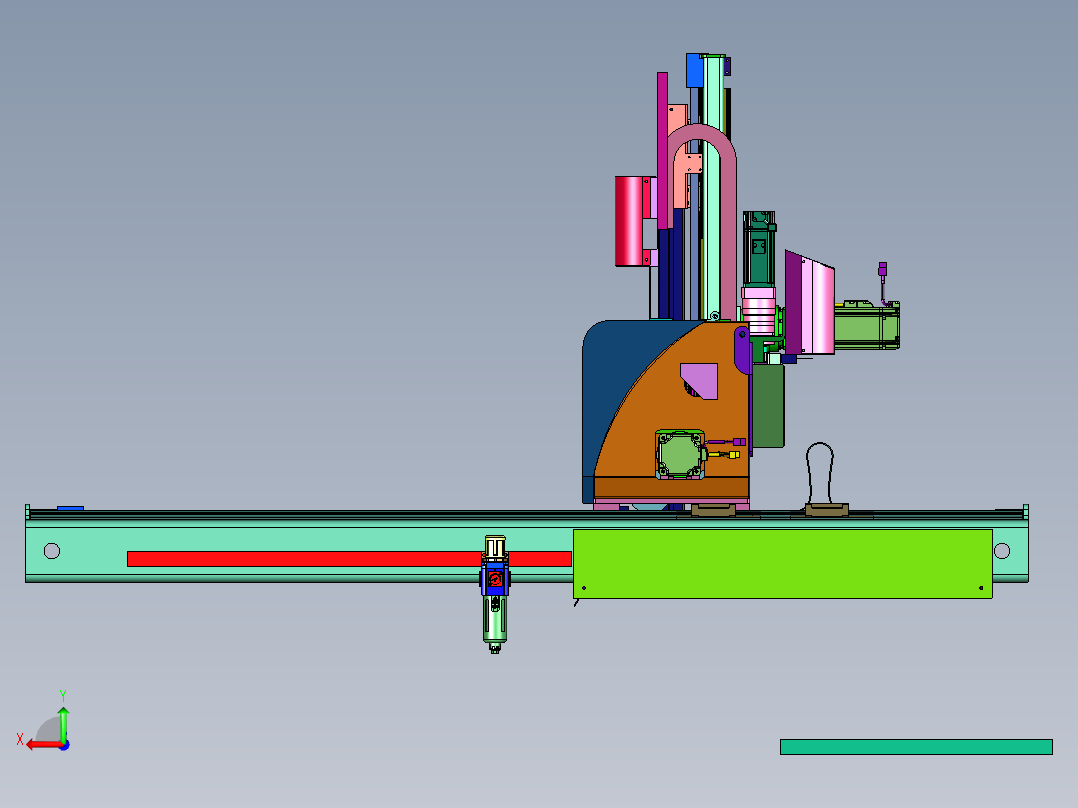
Task: Select the lime green cover plate
Action: click(x=782, y=564)
